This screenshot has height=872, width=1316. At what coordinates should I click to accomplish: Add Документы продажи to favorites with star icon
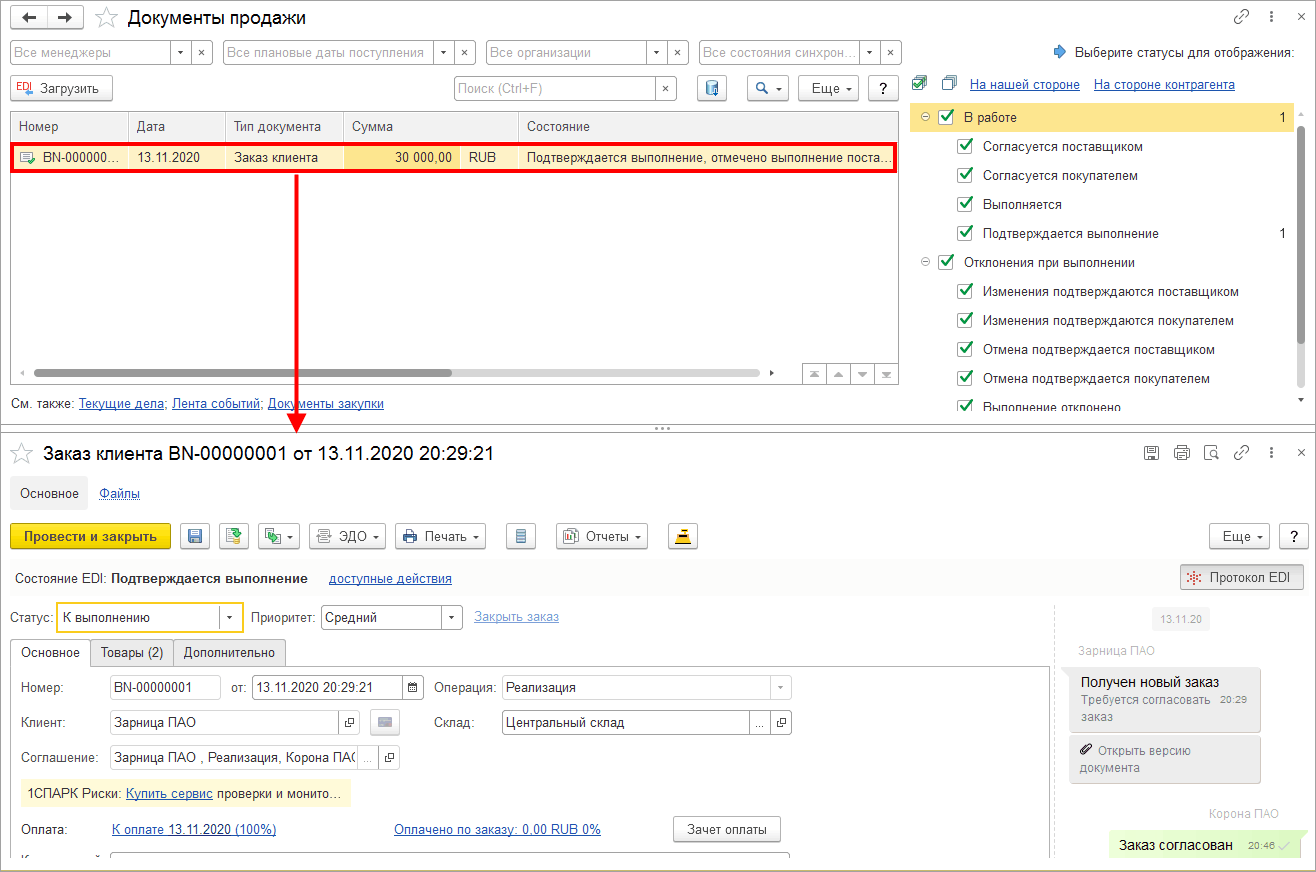[x=106, y=18]
